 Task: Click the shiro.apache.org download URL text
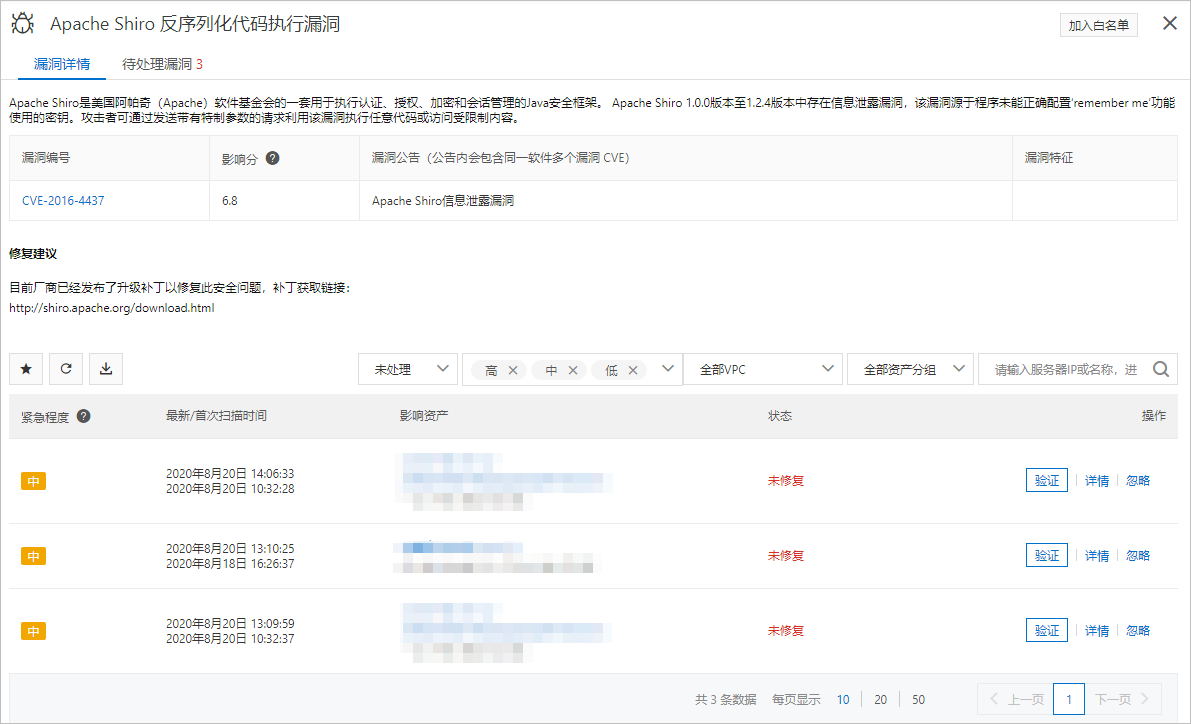coord(112,308)
